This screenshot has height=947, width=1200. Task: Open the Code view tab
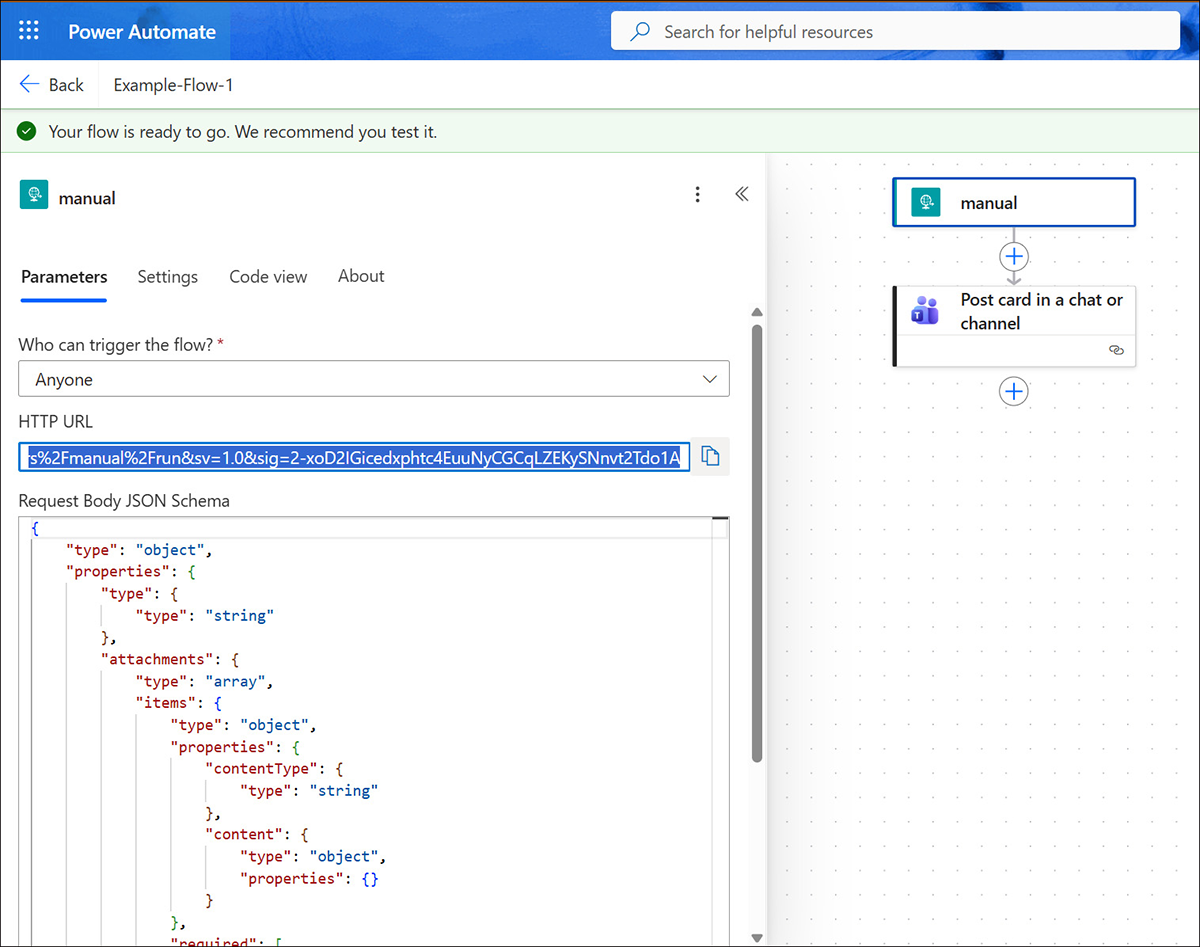pyautogui.click(x=268, y=276)
